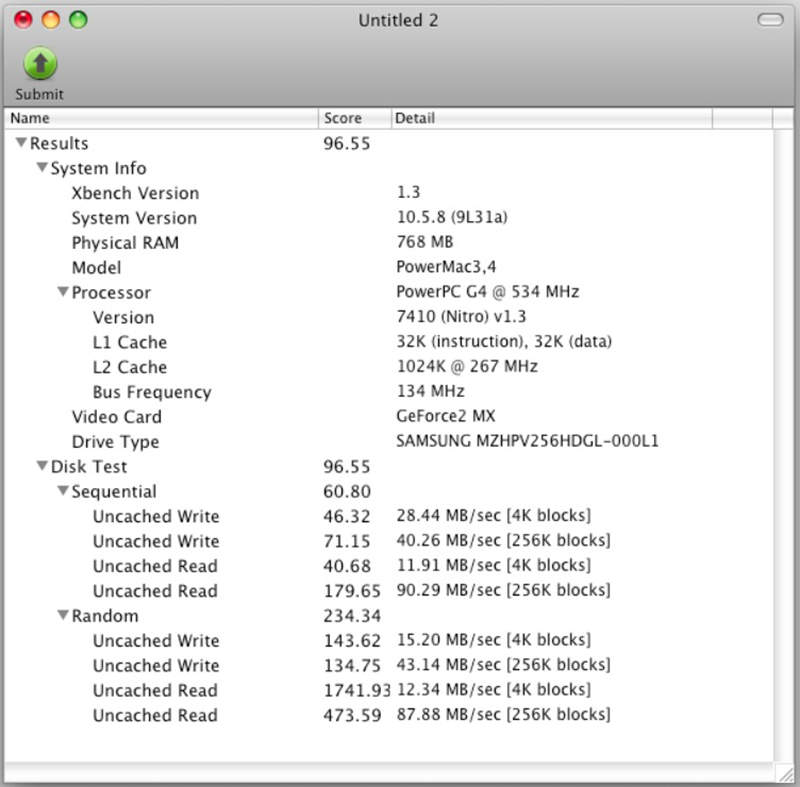This screenshot has width=800, height=787.
Task: Collapse the System Info section
Action: (x=42, y=168)
